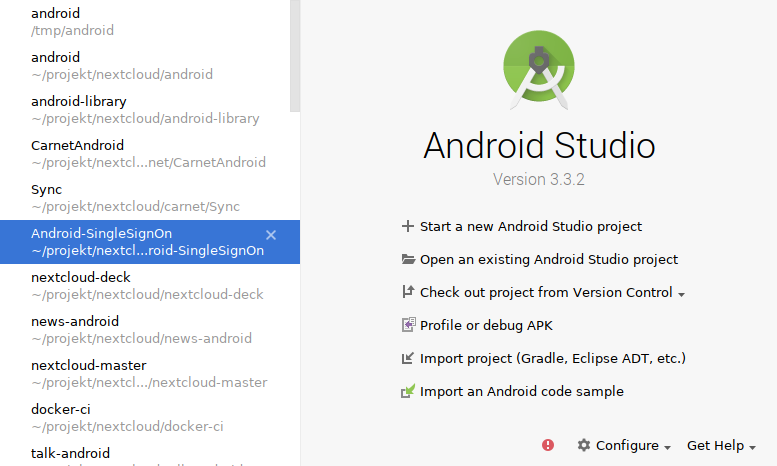Select the Android-SingleSignOn recent project

pos(150,242)
